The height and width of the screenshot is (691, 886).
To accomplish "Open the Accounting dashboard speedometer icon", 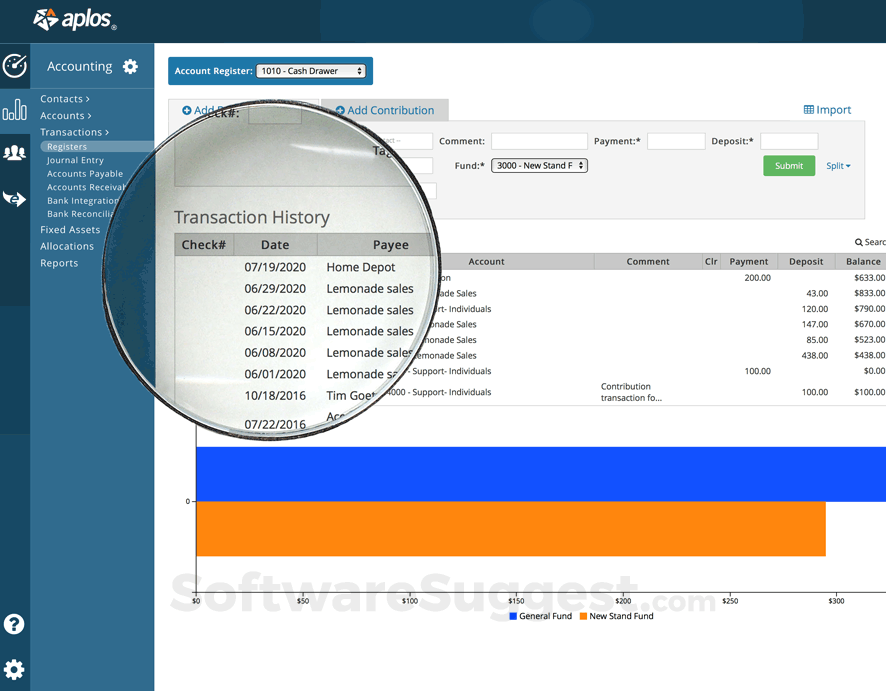I will tap(14, 66).
